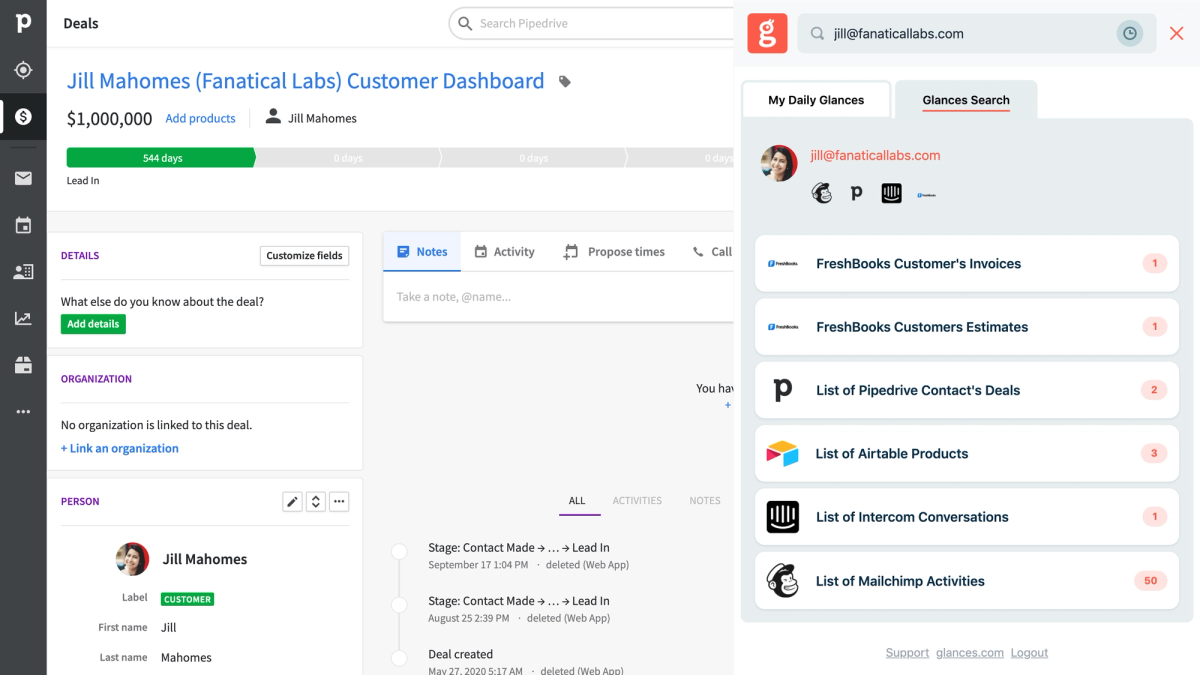Click the Intercom icon under Jill's email
The width and height of the screenshot is (1200, 675).
(x=892, y=193)
